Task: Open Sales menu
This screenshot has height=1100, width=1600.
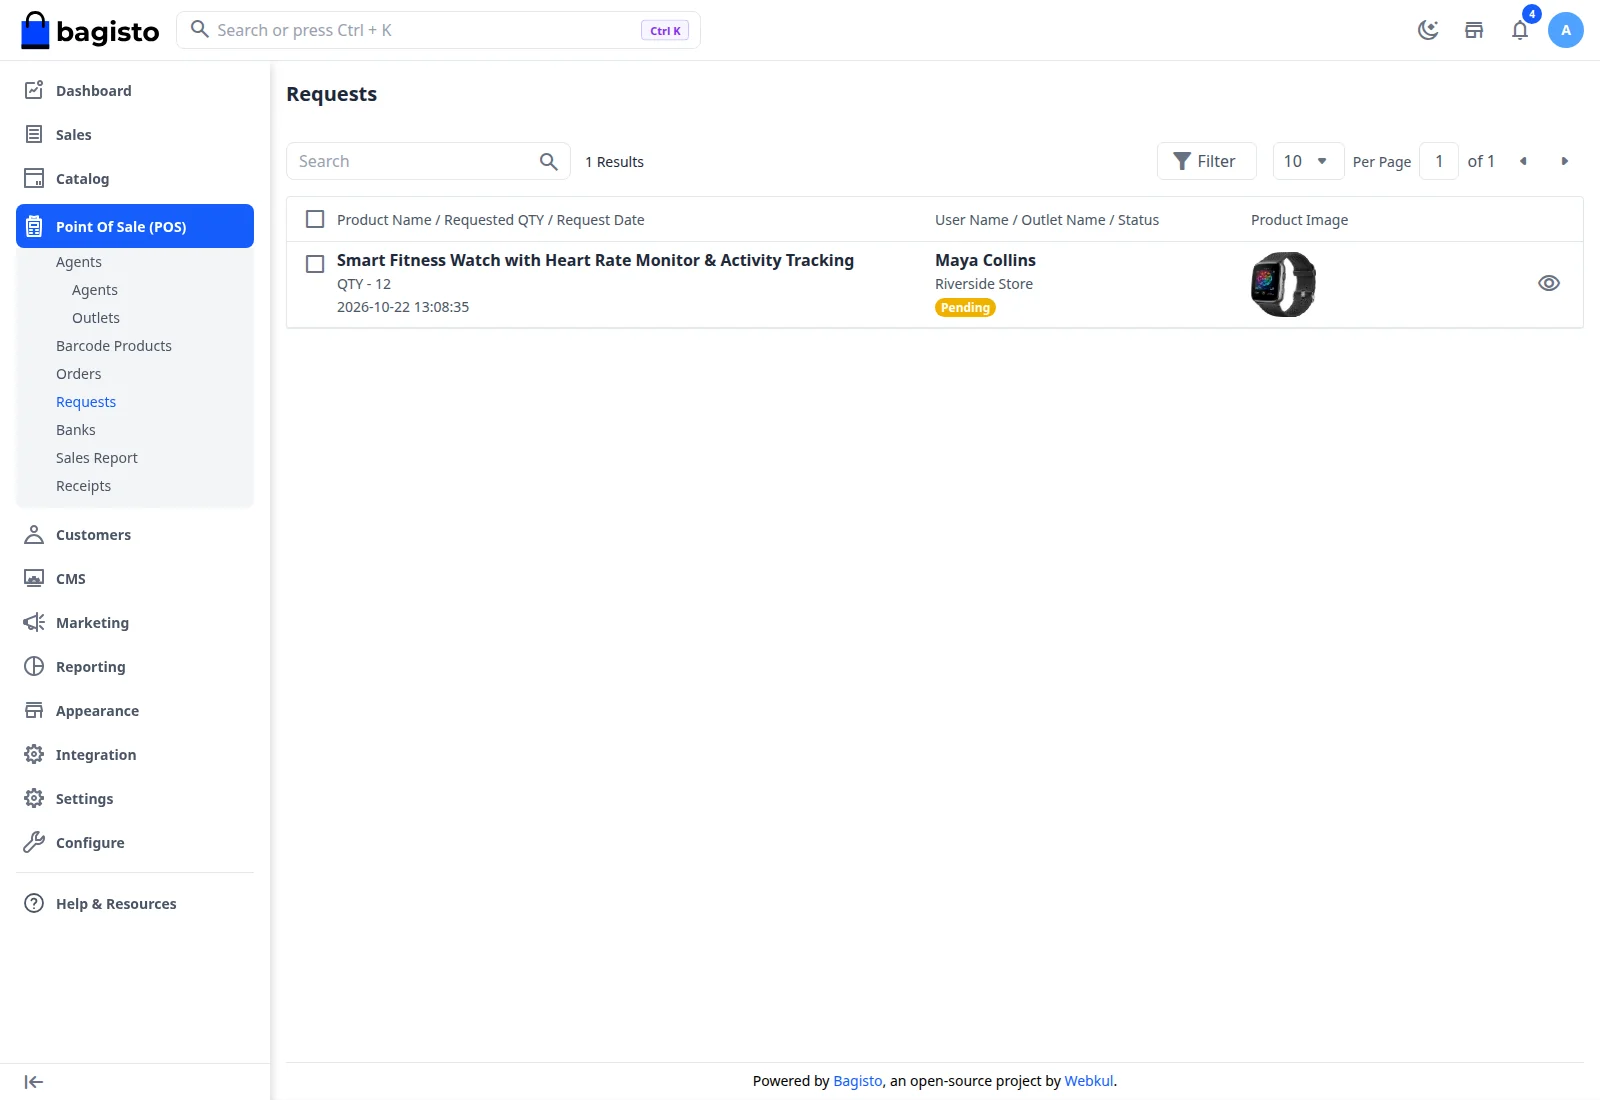Action: [x=135, y=135]
